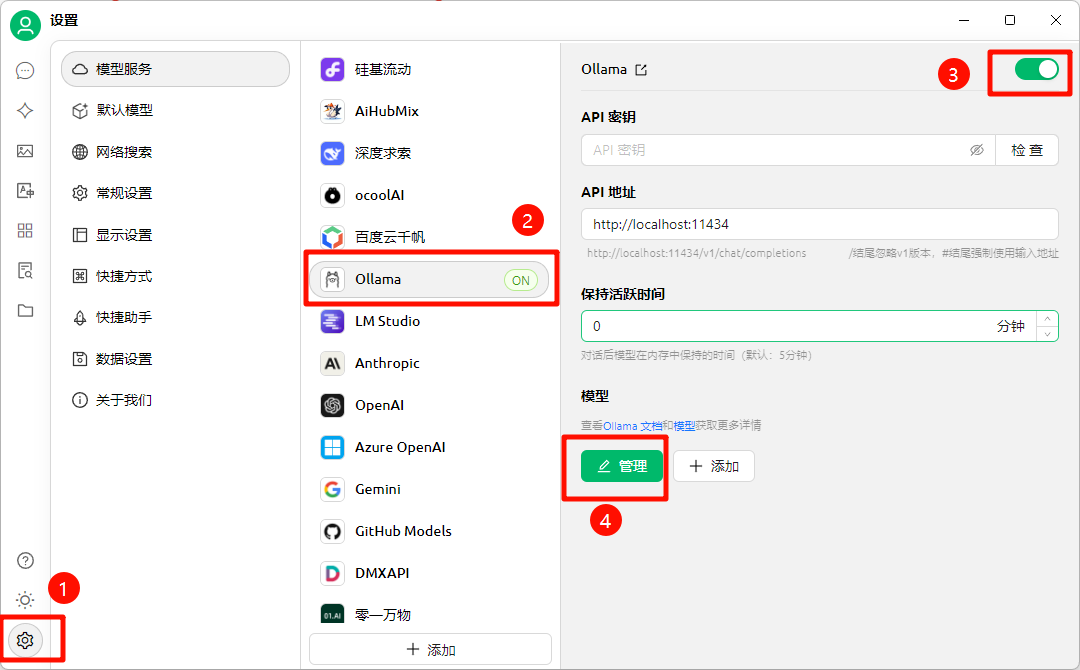Select the LM Studio provider
The width and height of the screenshot is (1080, 670).
[429, 322]
